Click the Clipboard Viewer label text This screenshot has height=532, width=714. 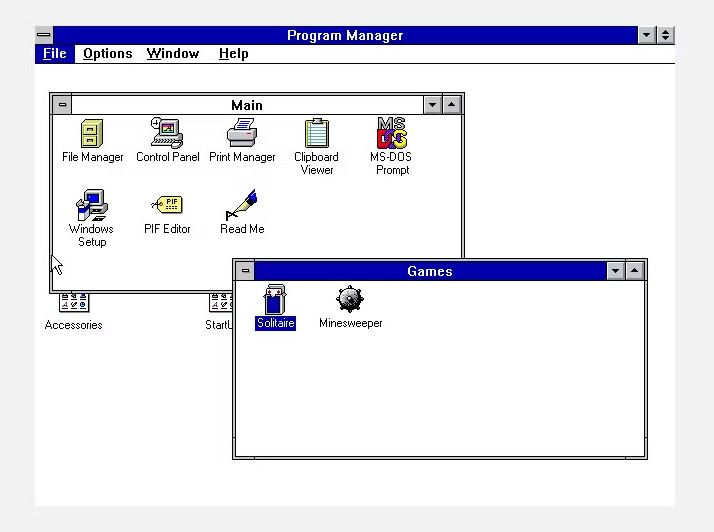(316, 163)
